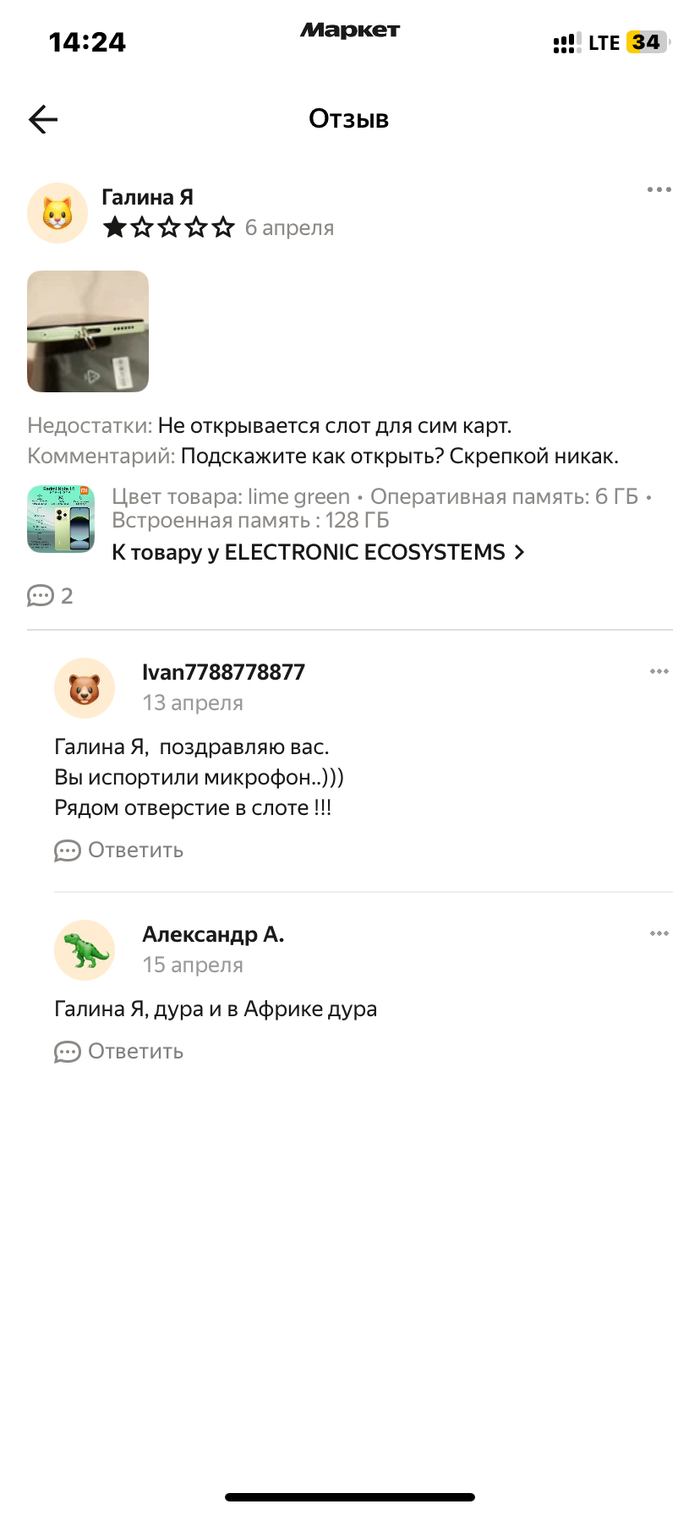
Task: Open three-dot menu for Ivan7788778877's comment
Action: [x=658, y=672]
